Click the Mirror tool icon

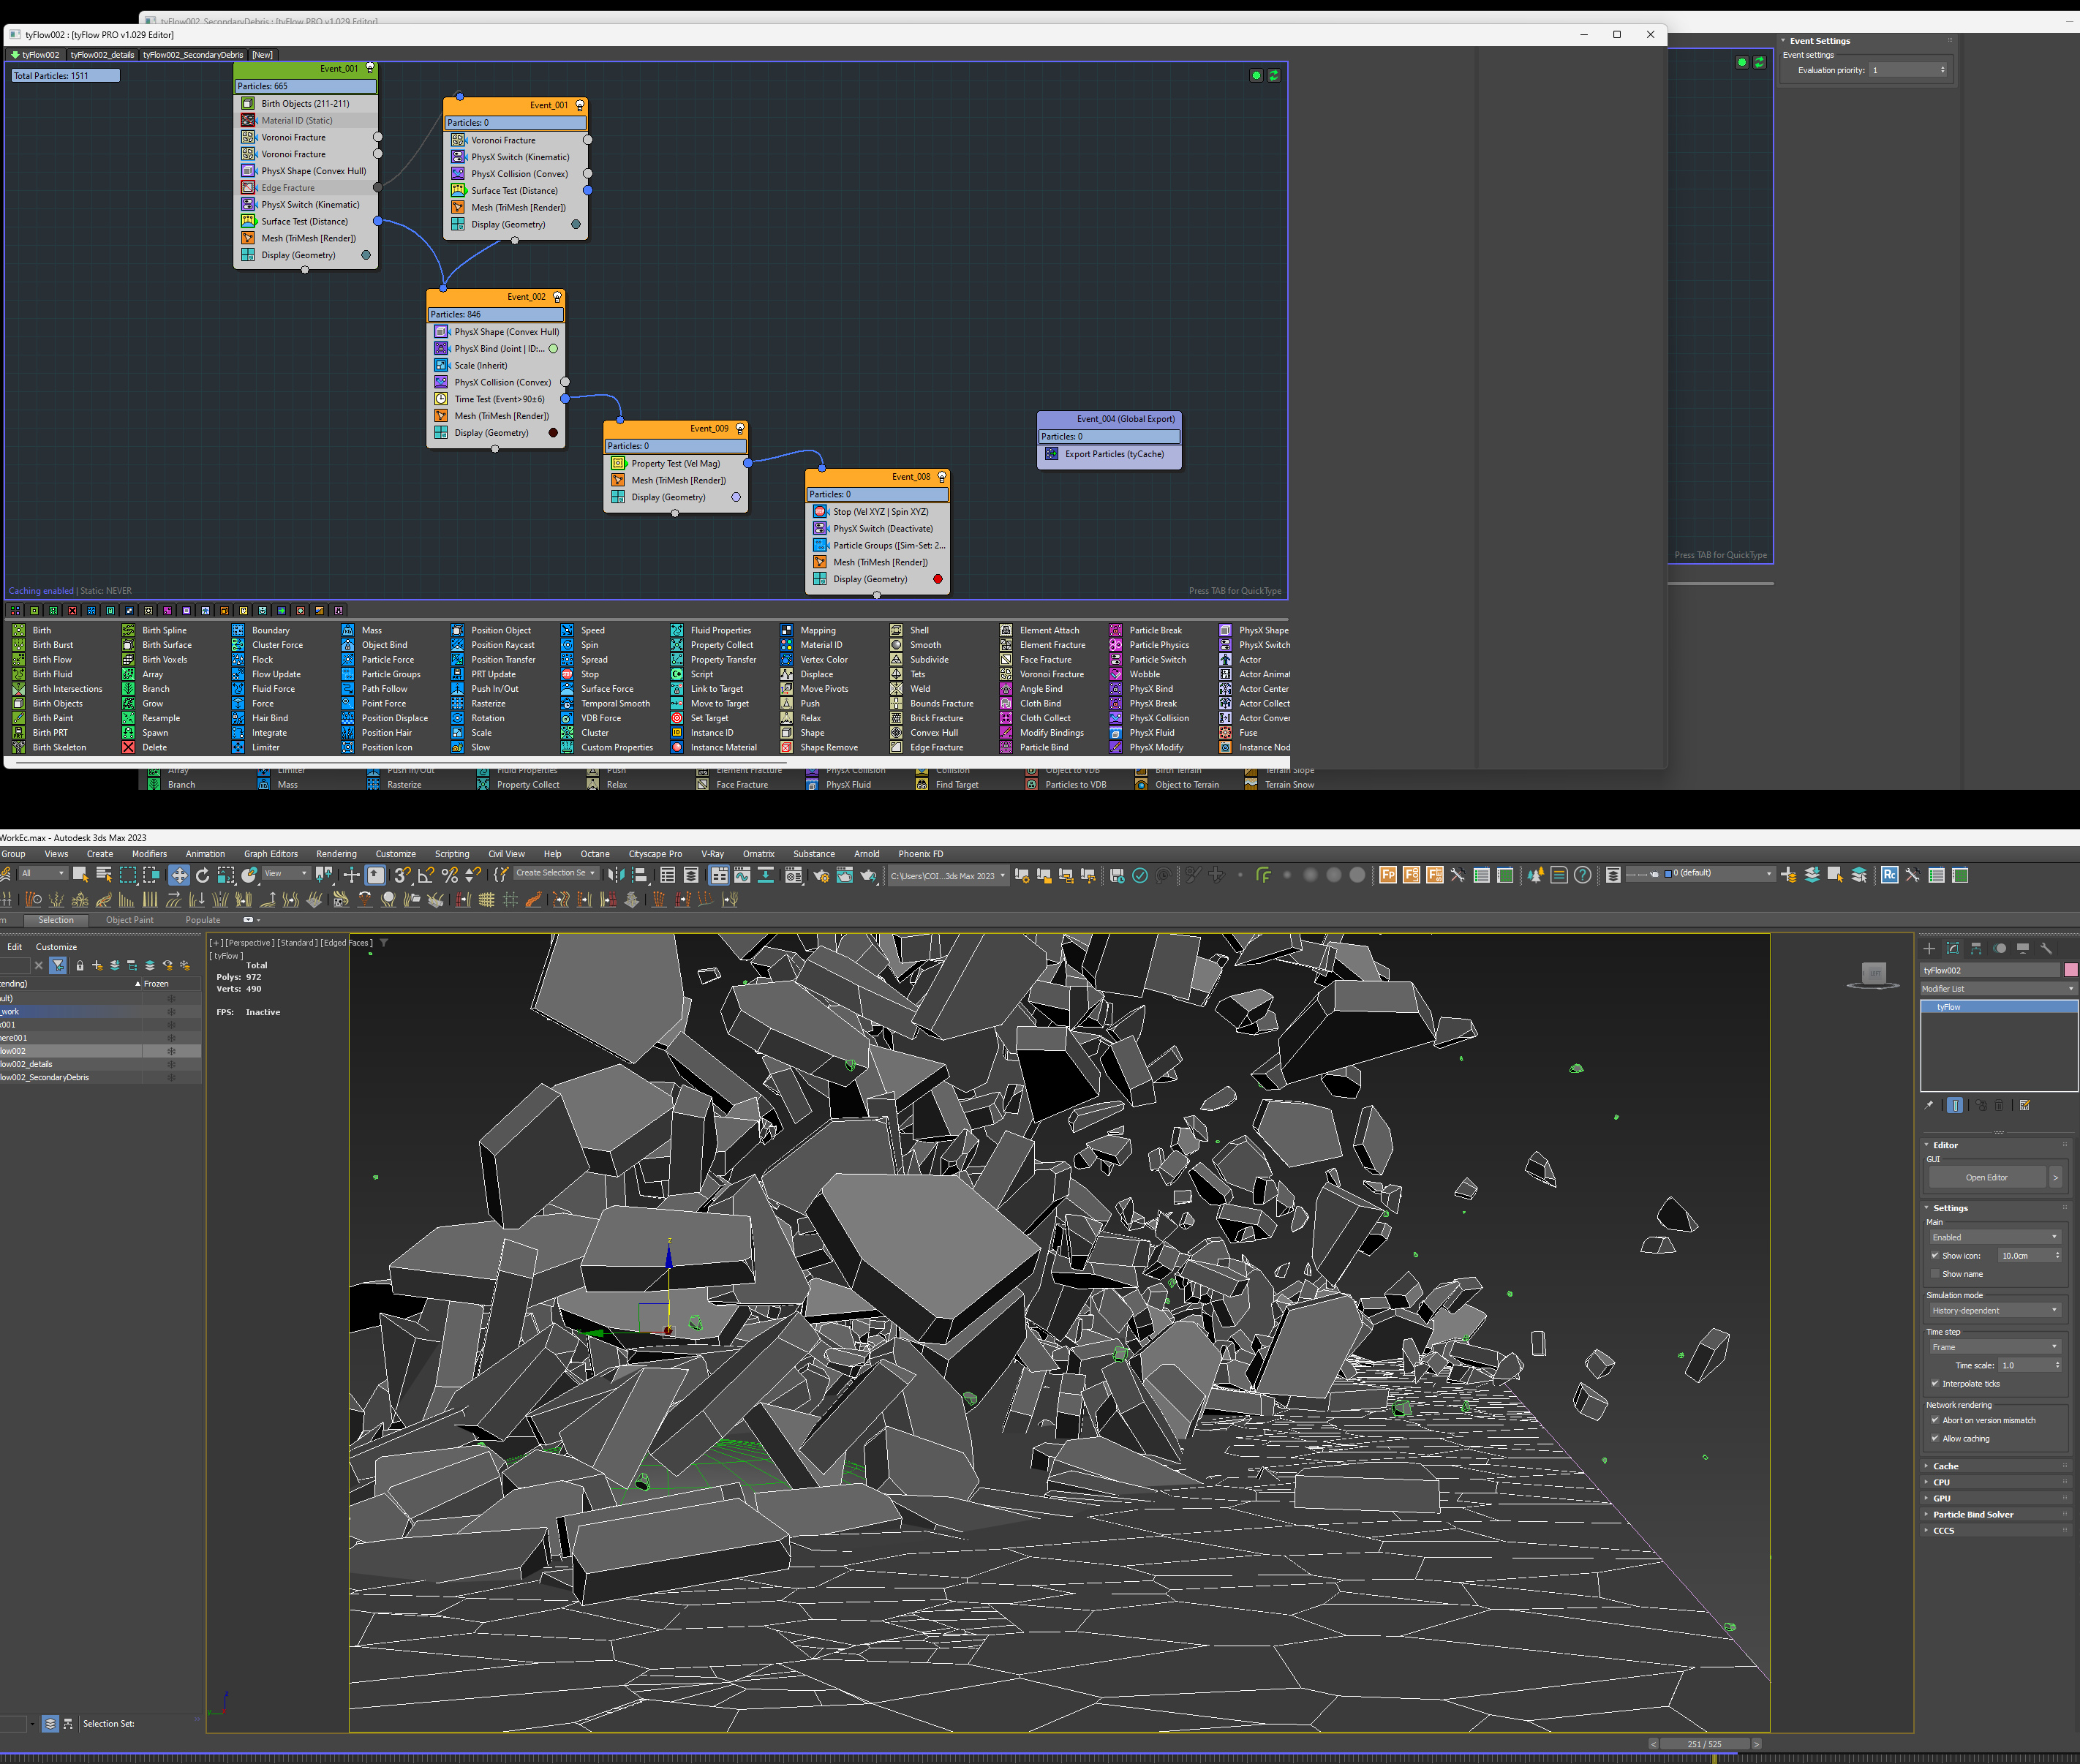(616, 875)
